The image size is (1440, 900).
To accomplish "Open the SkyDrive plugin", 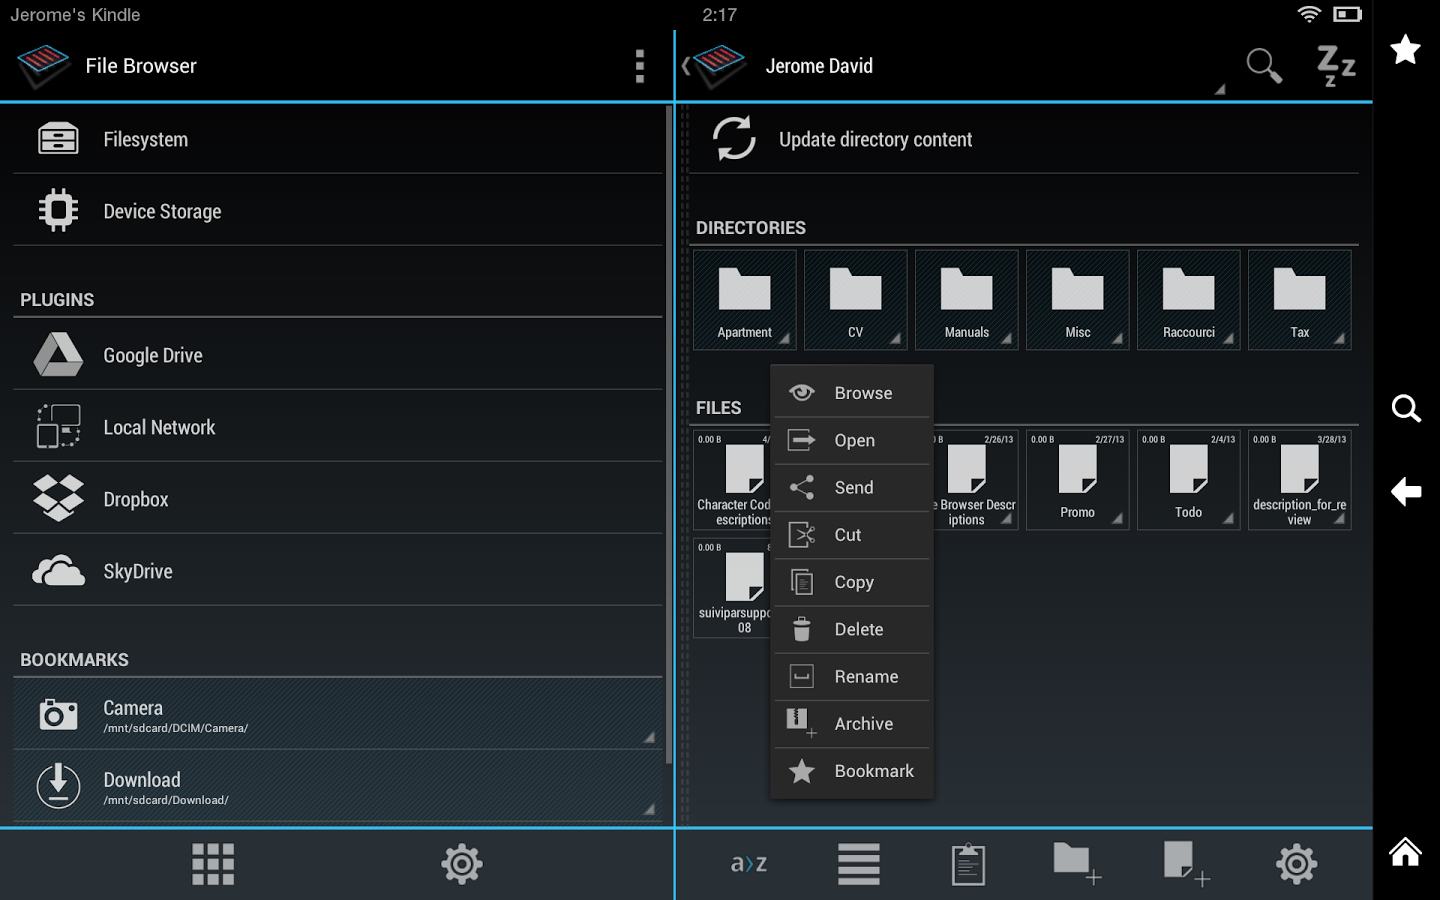I will pos(338,571).
